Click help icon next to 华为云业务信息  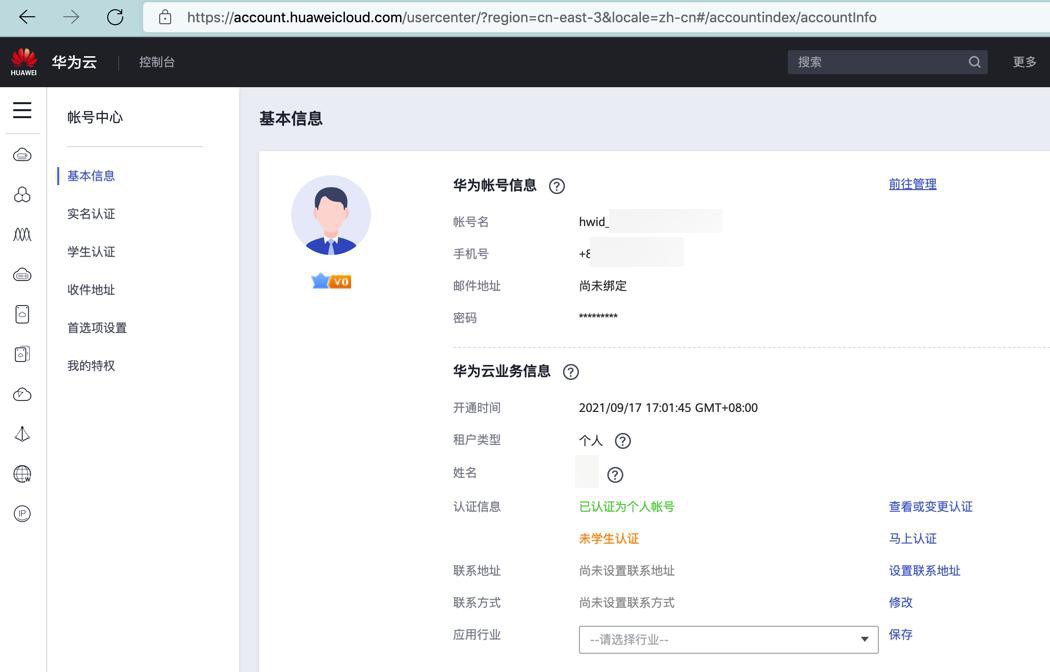click(x=571, y=372)
